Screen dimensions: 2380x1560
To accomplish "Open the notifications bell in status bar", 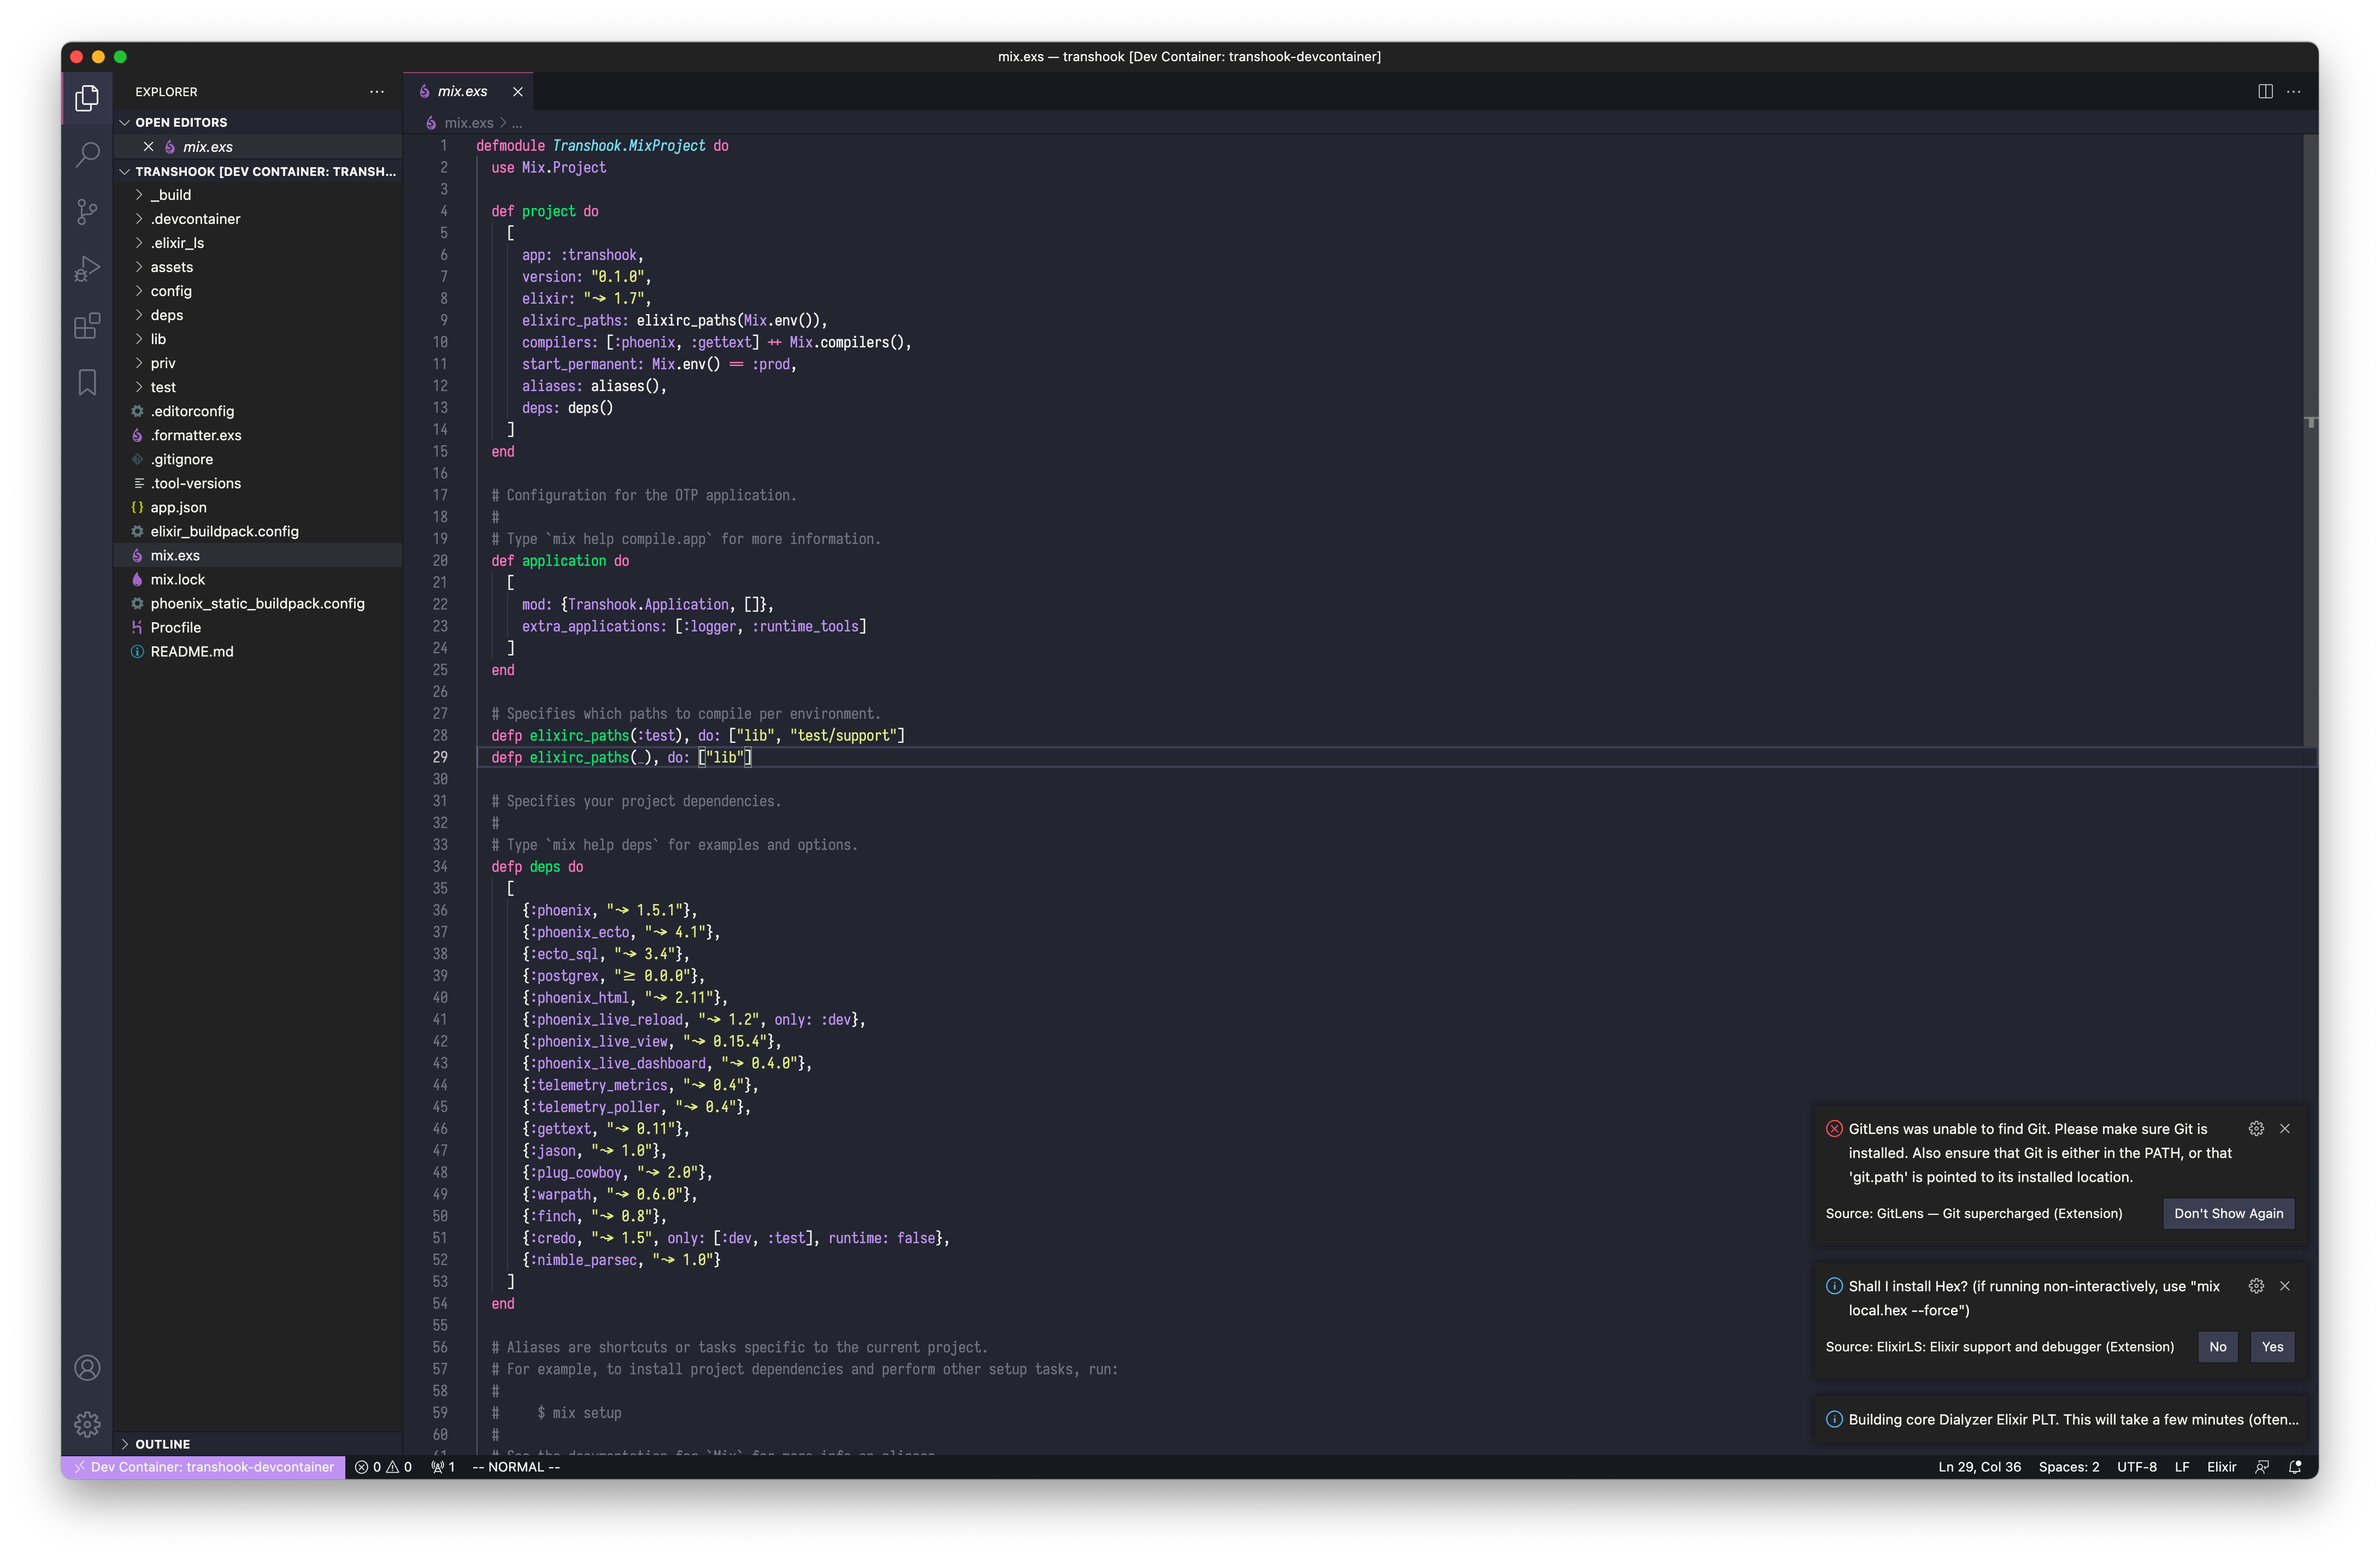I will 2296,1467.
